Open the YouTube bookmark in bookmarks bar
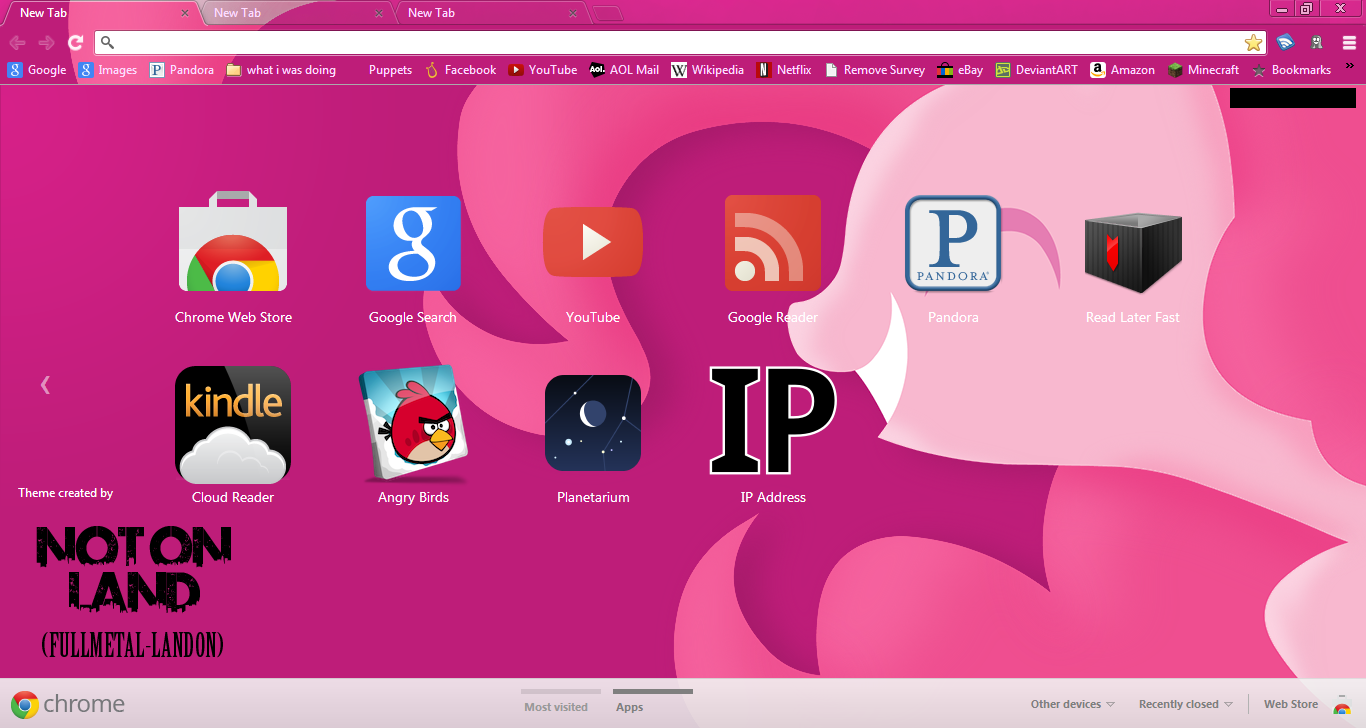 [542, 70]
